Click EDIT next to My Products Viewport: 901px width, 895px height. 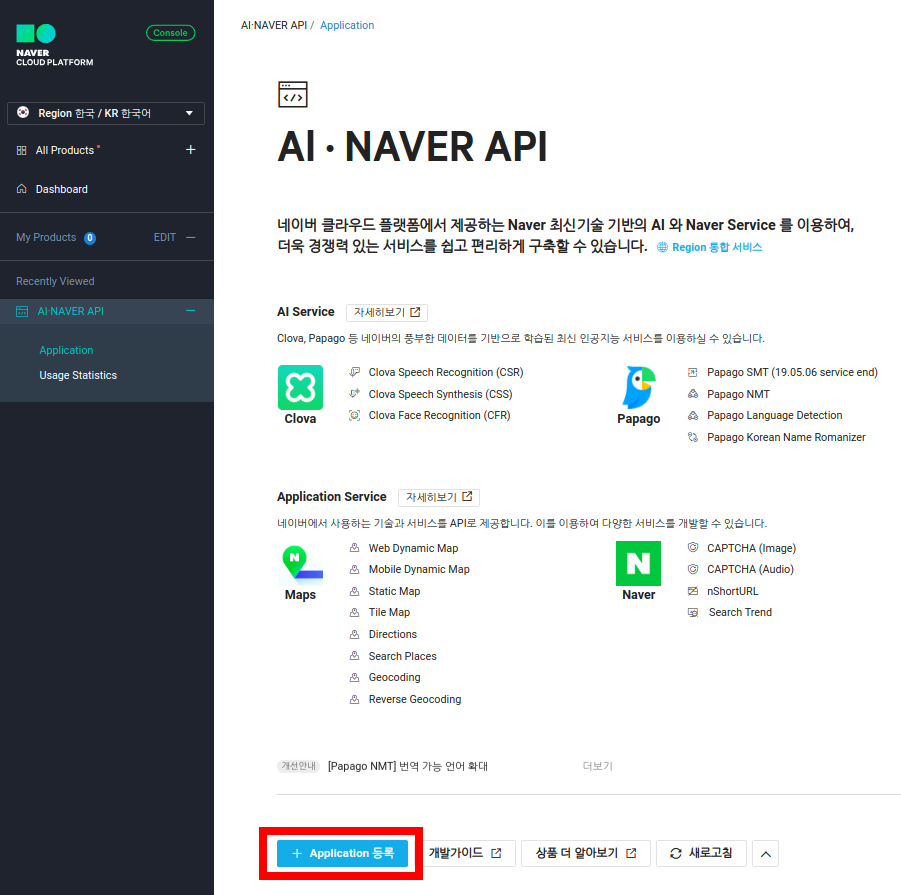coord(165,237)
